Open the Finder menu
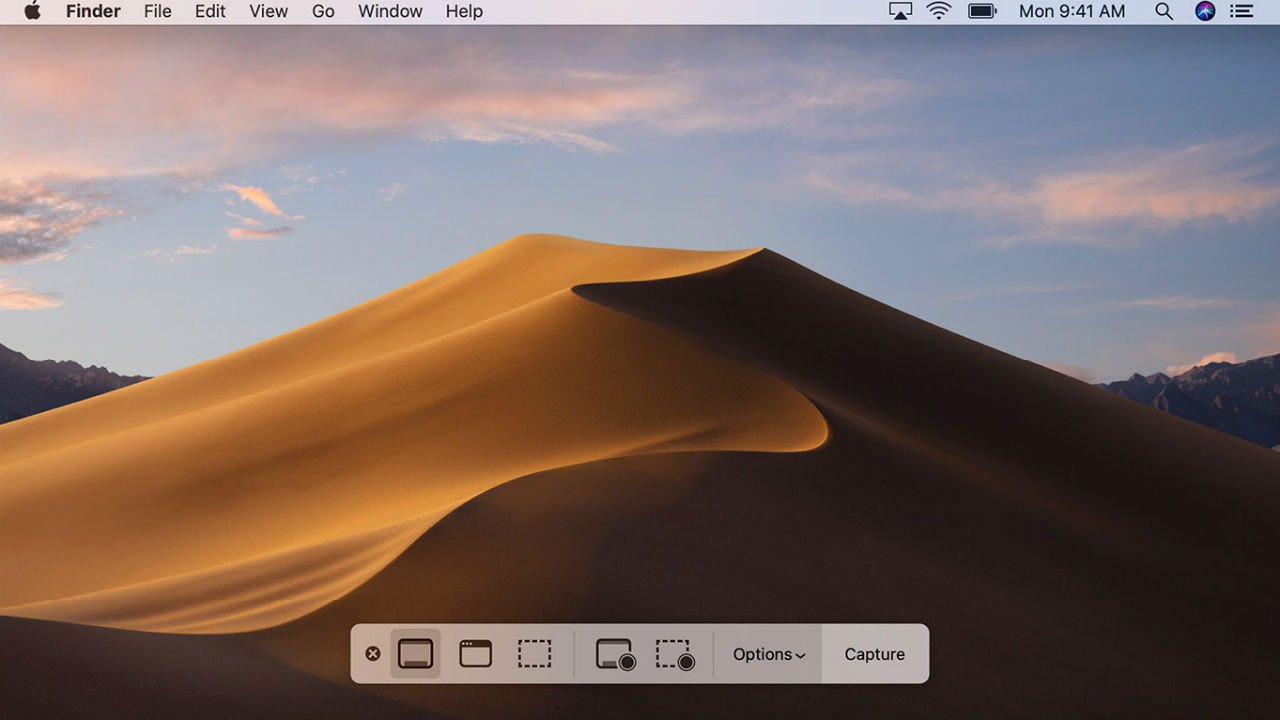This screenshot has width=1280, height=720. pyautogui.click(x=93, y=12)
